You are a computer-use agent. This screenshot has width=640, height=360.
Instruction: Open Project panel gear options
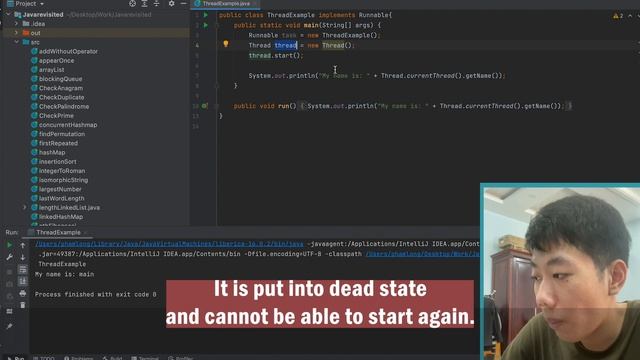171,4
